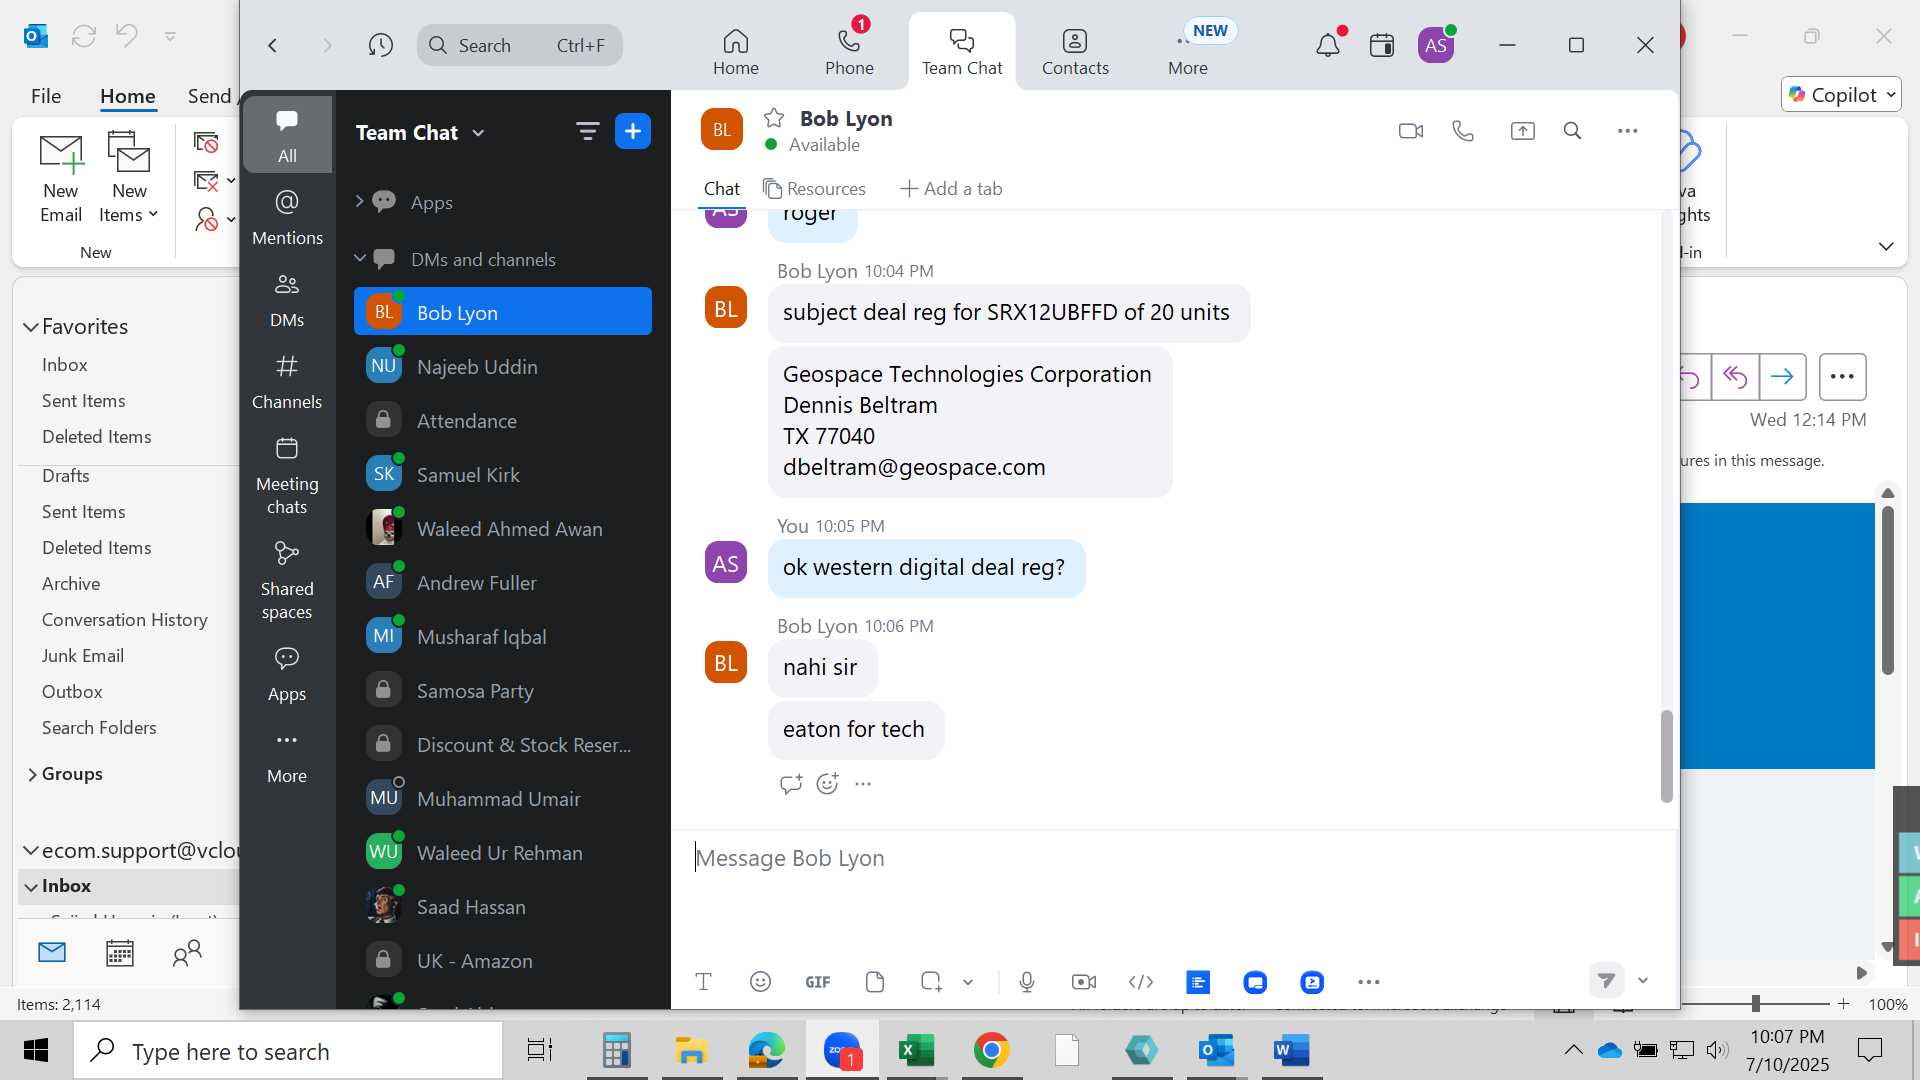Switch to the Phone tab

[x=849, y=52]
